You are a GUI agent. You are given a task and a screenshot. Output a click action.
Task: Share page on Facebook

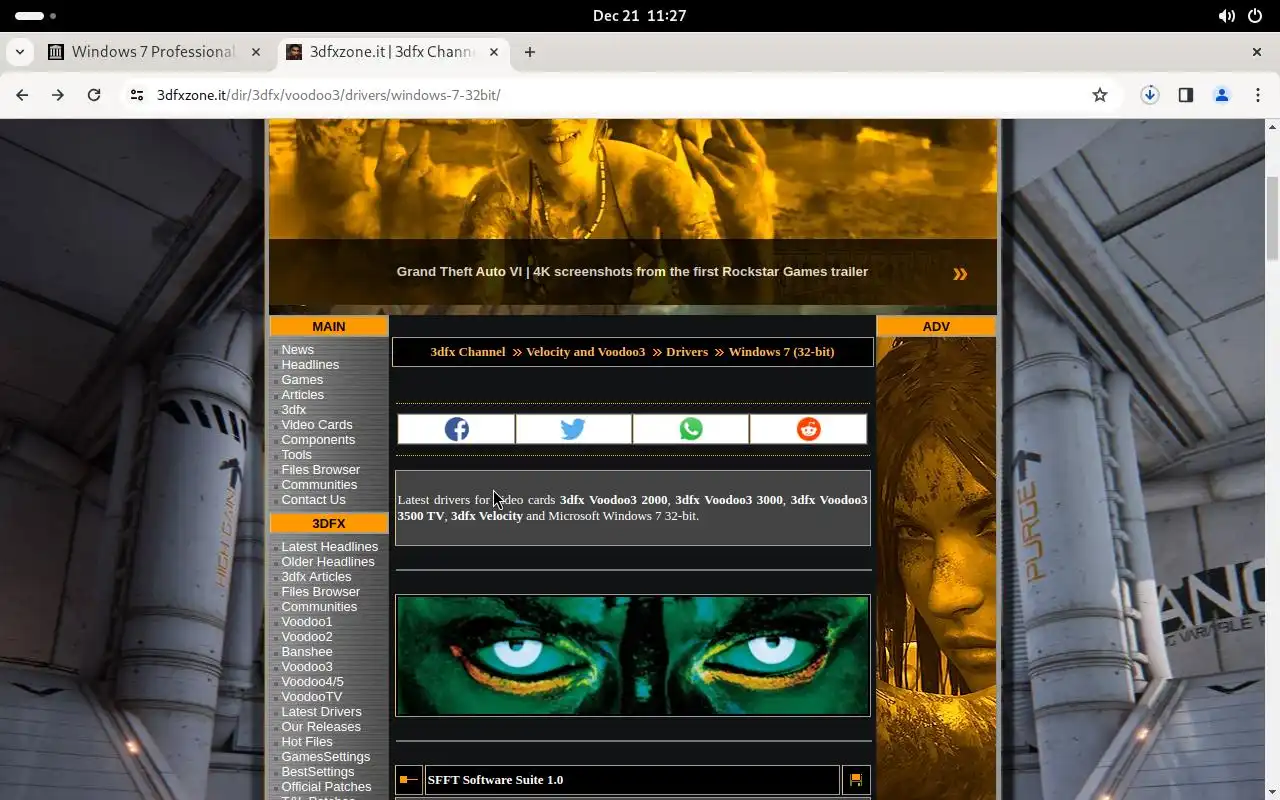coord(456,429)
